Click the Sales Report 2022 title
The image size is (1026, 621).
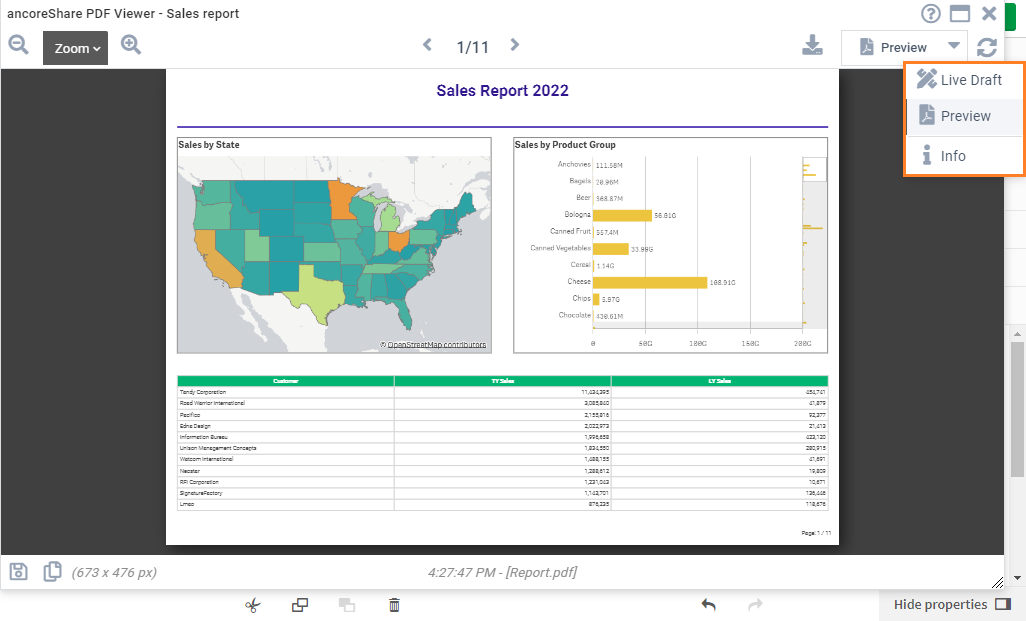(x=503, y=91)
